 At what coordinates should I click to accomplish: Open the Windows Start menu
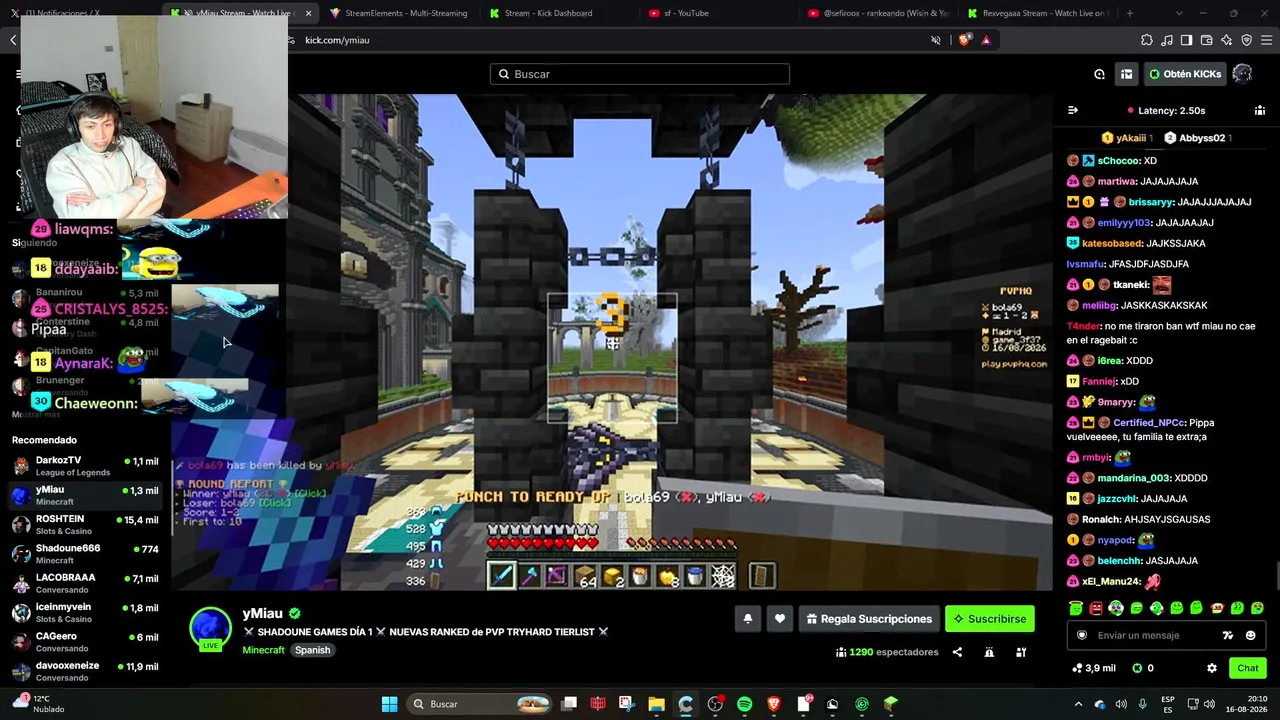(389, 704)
